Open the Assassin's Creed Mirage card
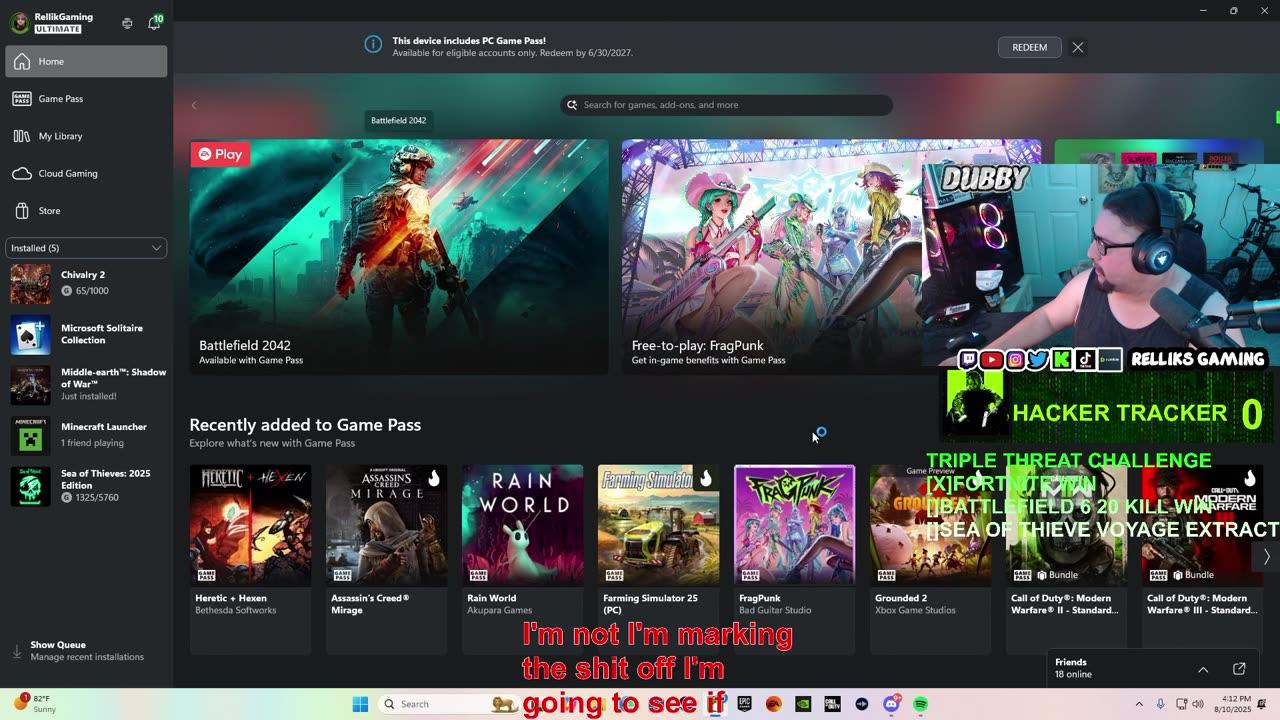Image resolution: width=1280 pixels, height=720 pixels. coord(386,559)
